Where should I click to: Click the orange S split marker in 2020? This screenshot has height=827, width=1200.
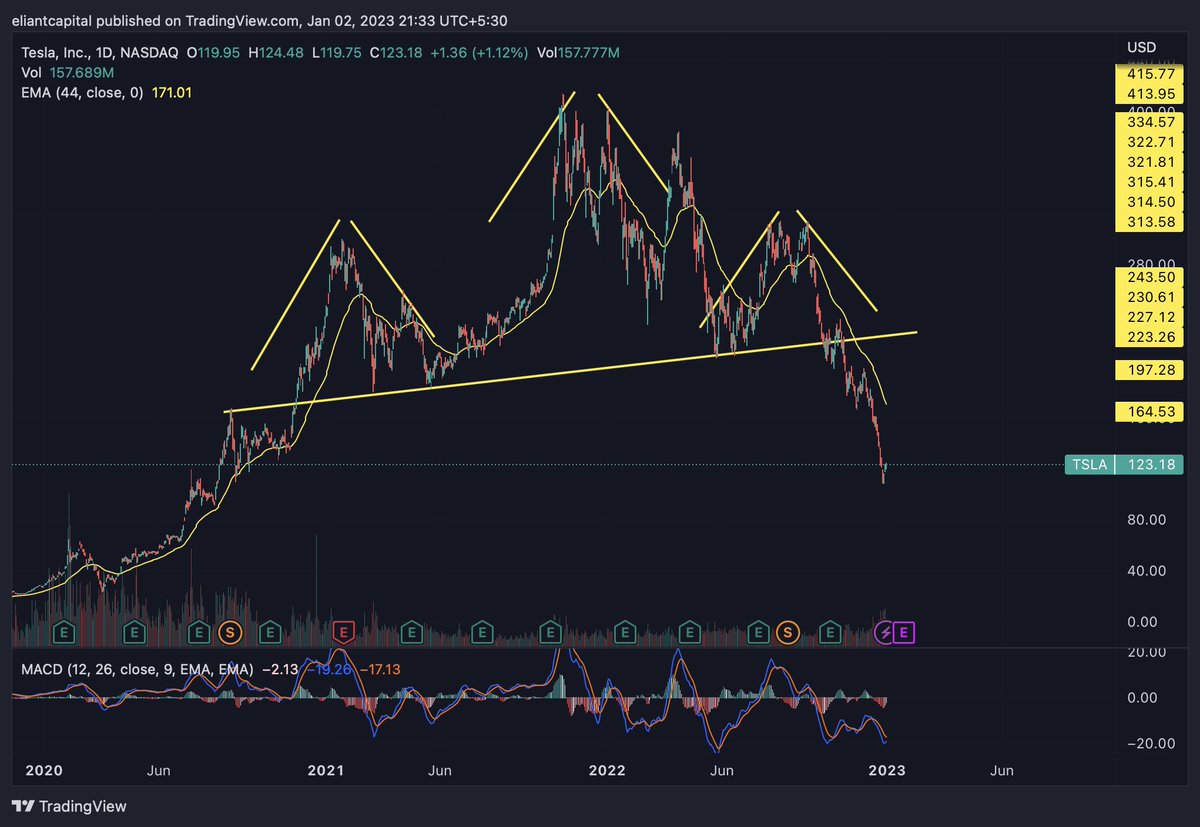[x=232, y=631]
